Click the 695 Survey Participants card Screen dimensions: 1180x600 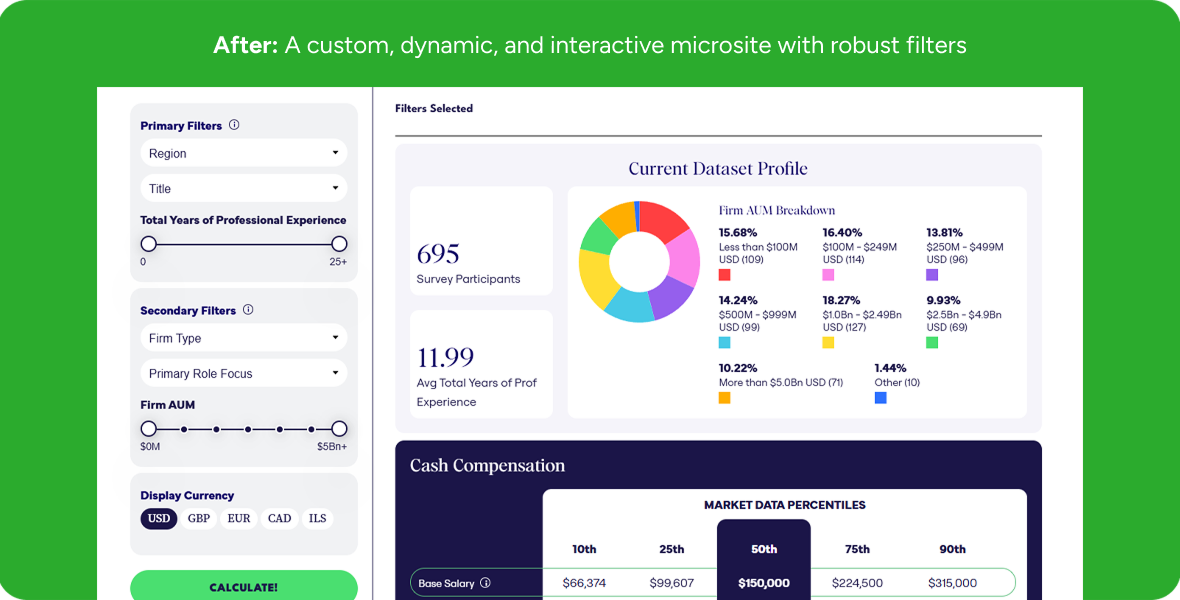pyautogui.click(x=482, y=241)
